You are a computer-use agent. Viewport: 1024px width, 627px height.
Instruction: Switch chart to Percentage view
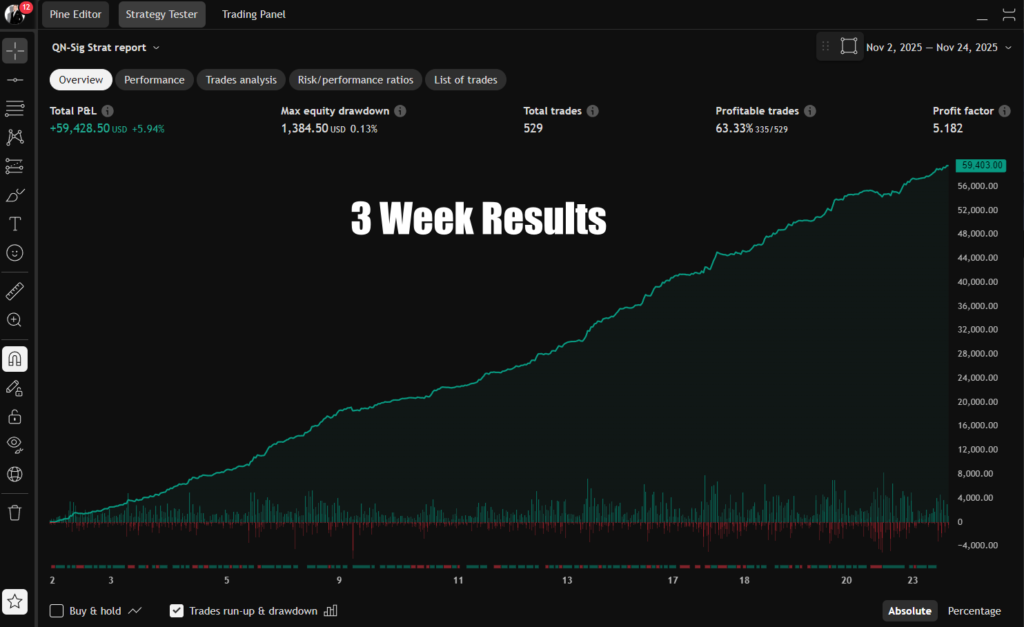click(973, 611)
